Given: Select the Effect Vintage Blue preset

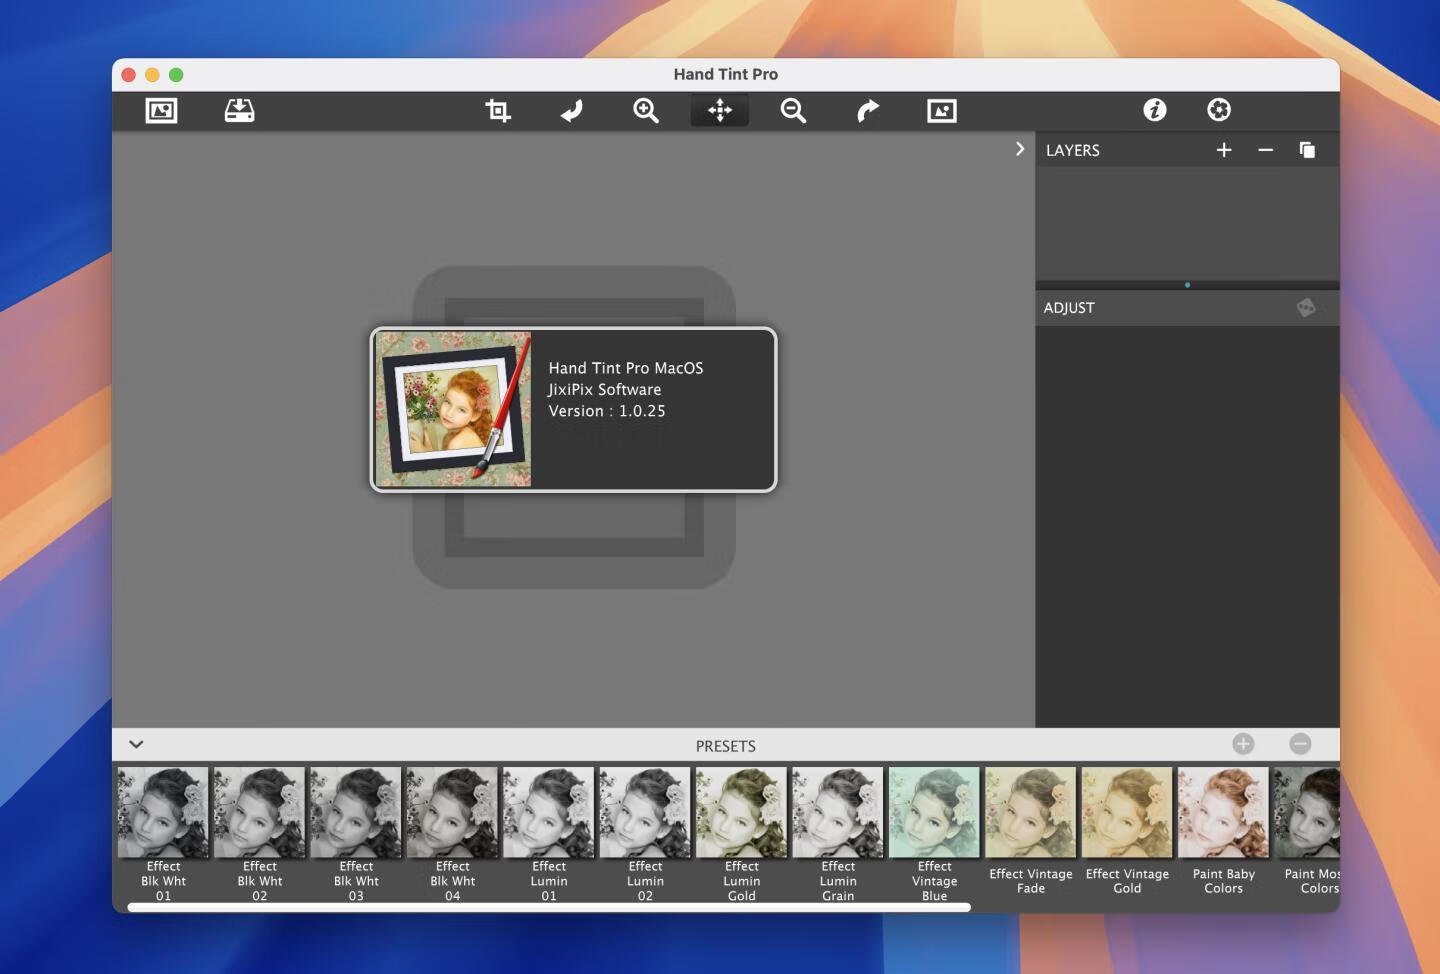Looking at the screenshot, I should point(935,834).
